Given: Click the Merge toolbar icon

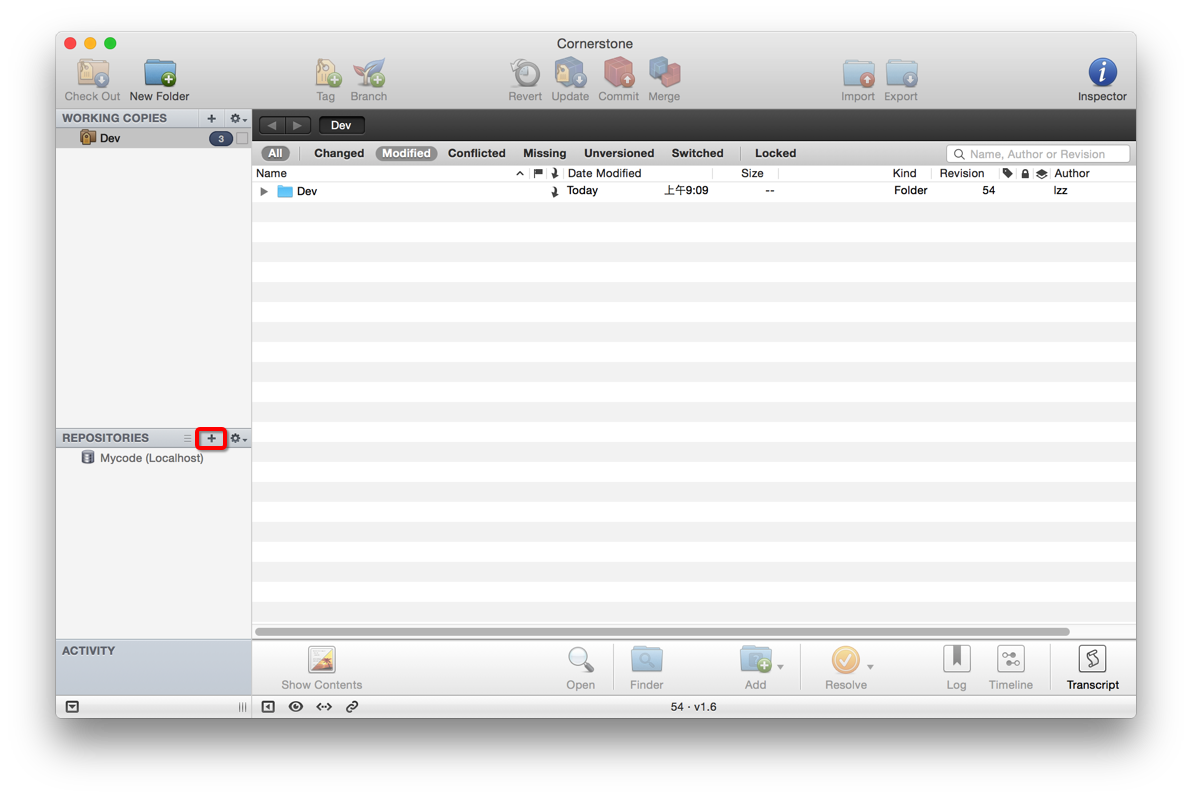Looking at the screenshot, I should tap(664, 74).
